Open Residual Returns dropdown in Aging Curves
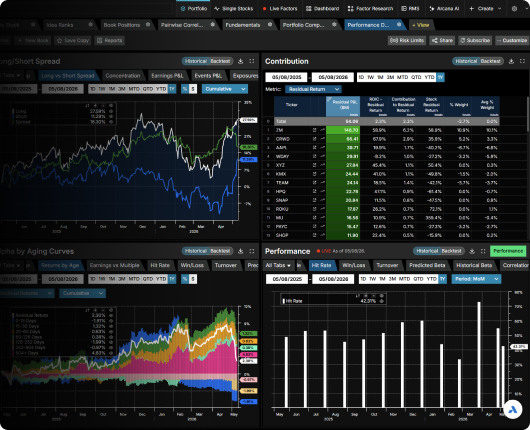This screenshot has height=430, width=530. coord(26,293)
